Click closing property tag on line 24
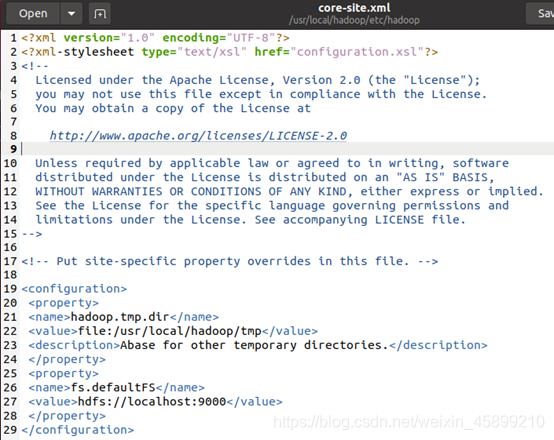Image resolution: width=554 pixels, height=440 pixels. pos(67,359)
